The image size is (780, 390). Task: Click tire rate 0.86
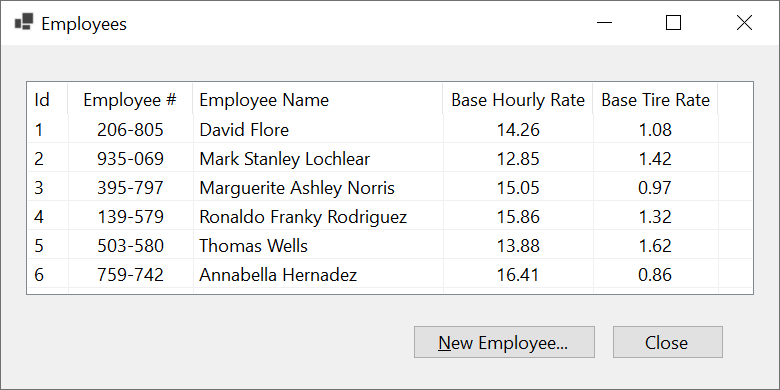(655, 275)
